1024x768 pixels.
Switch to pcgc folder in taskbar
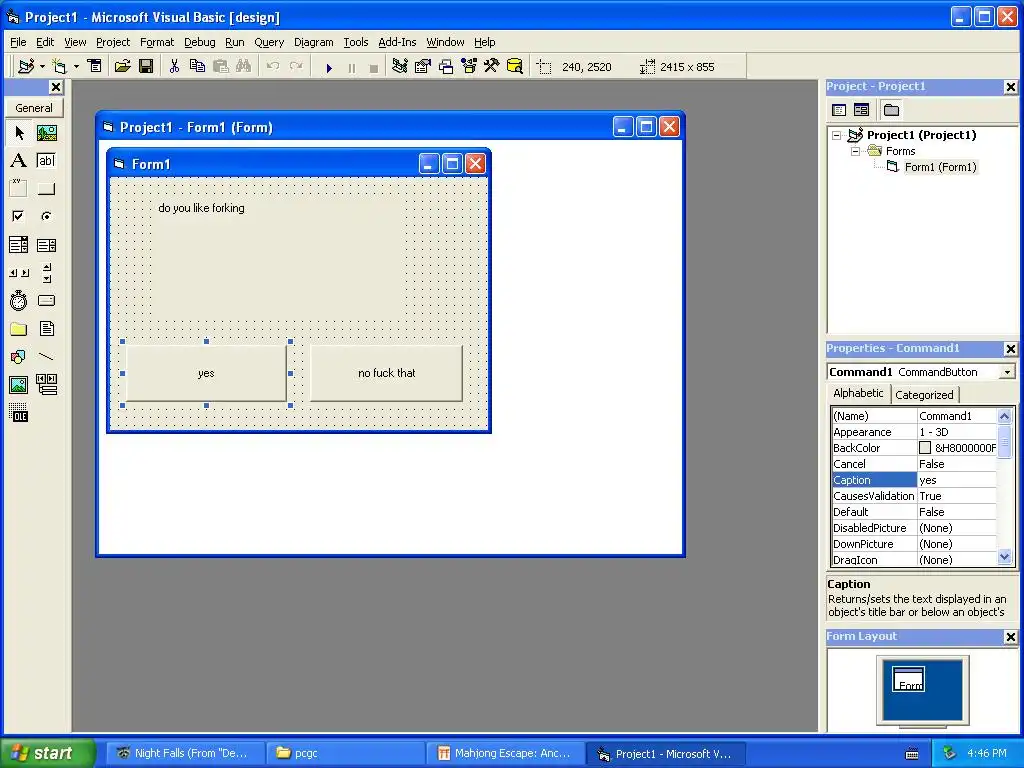tap(346, 753)
